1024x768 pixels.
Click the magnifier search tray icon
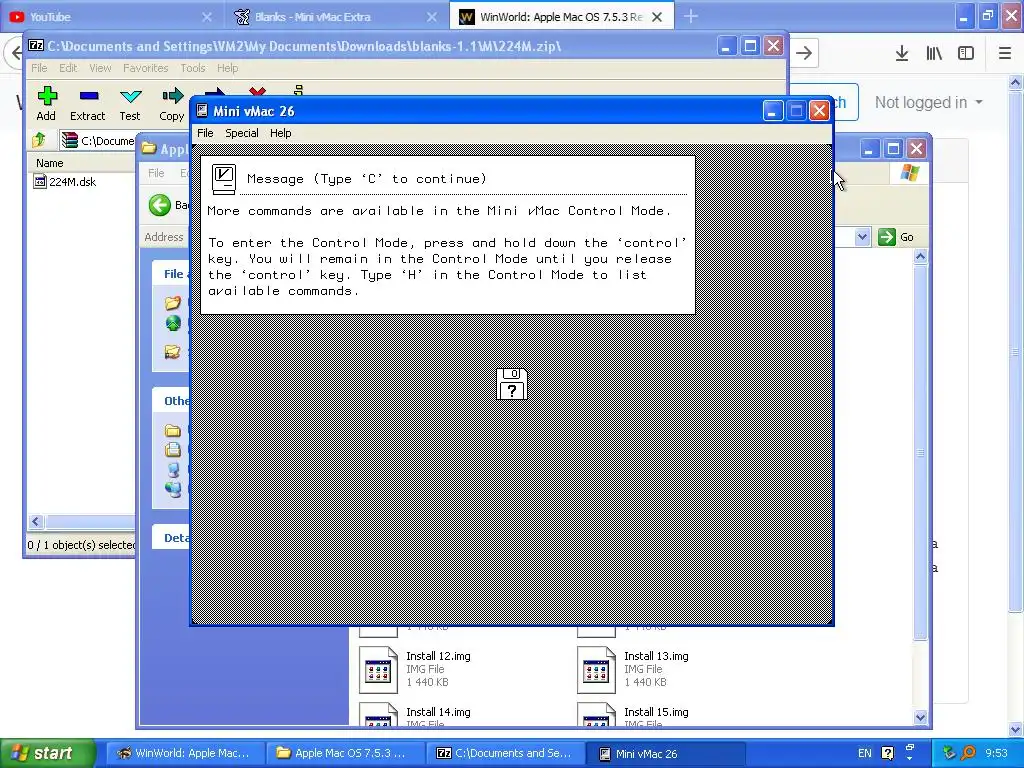coord(968,753)
